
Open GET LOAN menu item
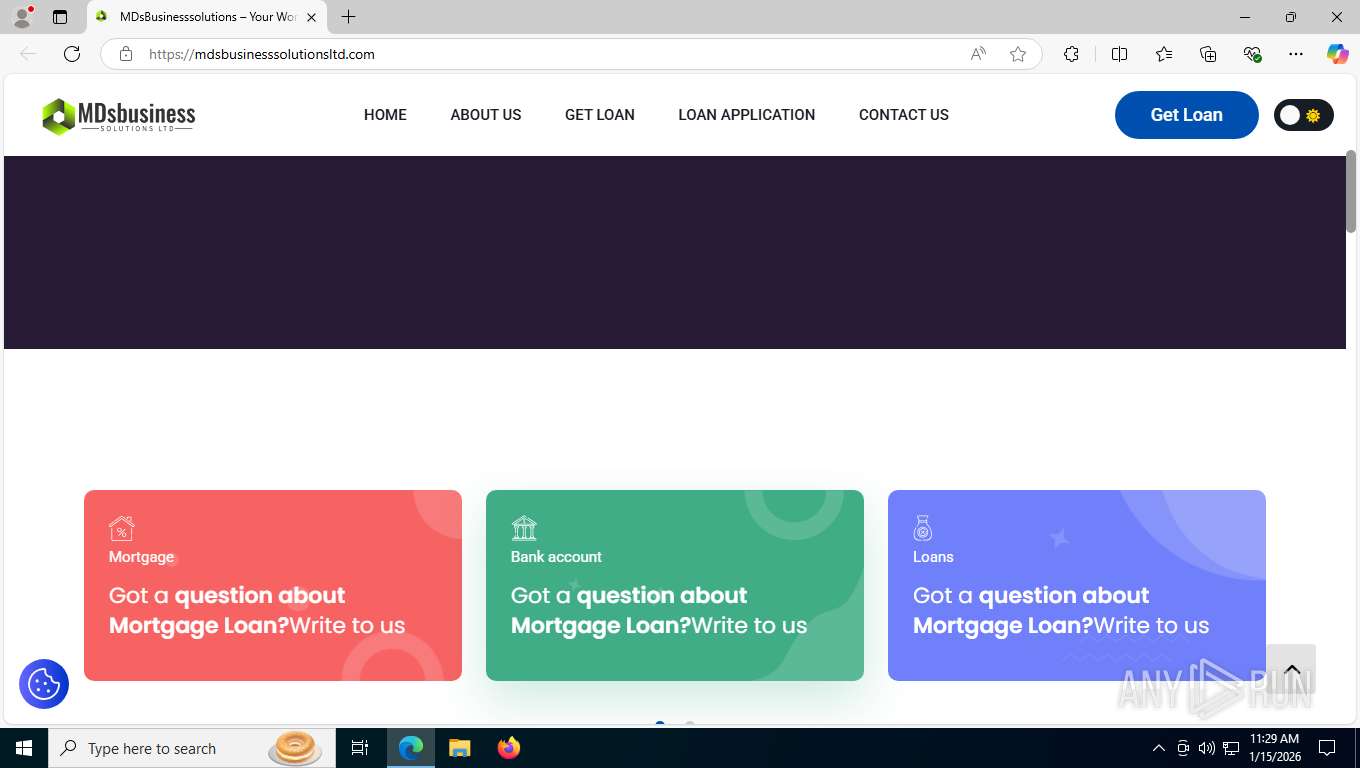pos(600,115)
